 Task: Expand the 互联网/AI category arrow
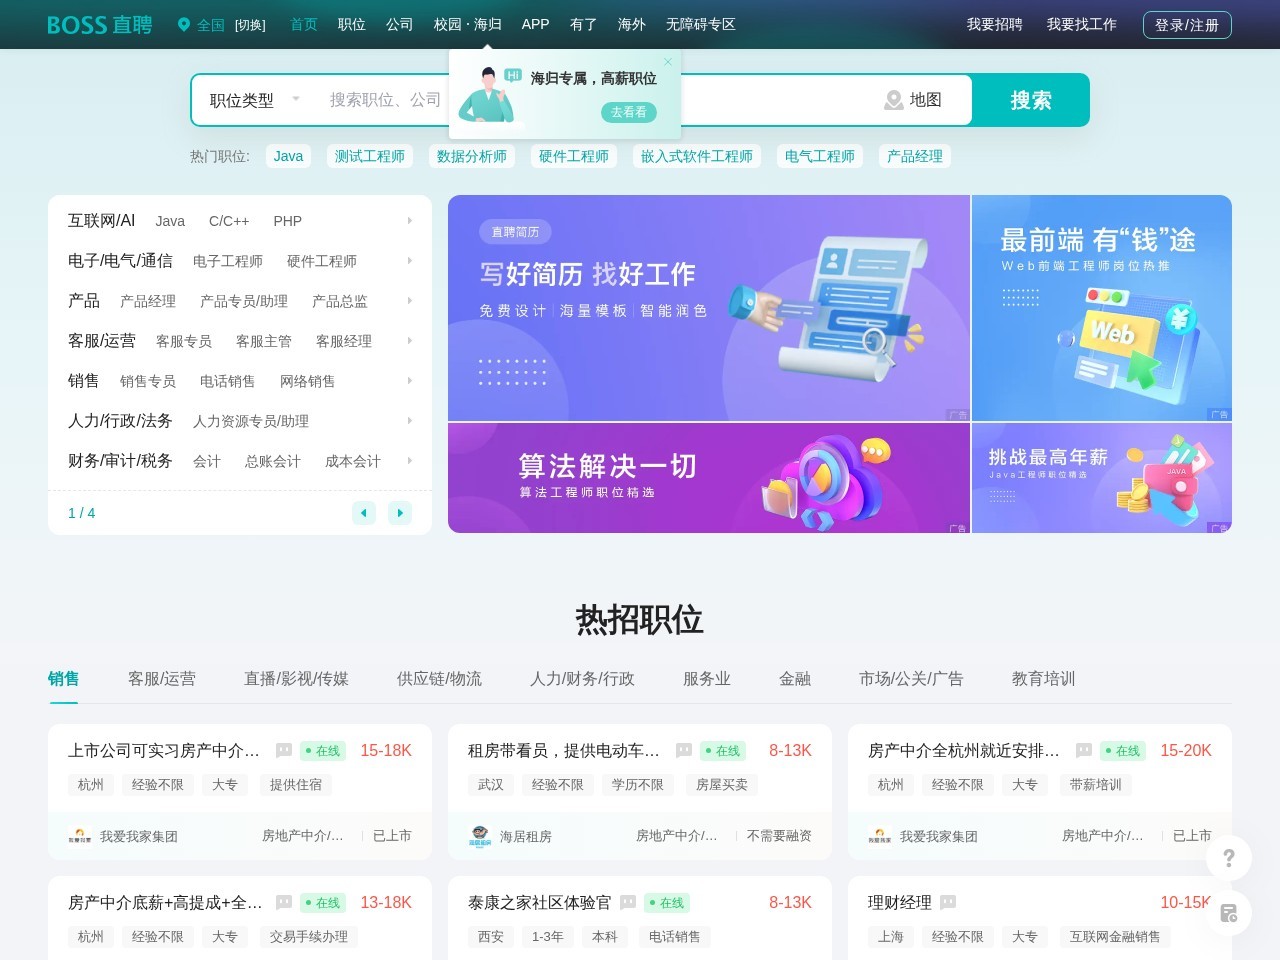click(409, 220)
